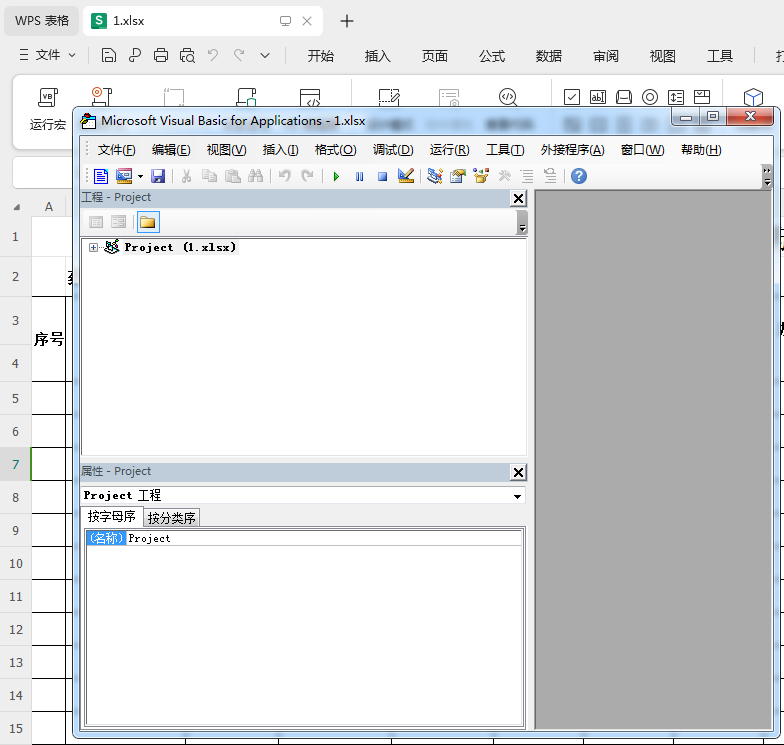Save the project with the floppy disk icon

point(158,176)
